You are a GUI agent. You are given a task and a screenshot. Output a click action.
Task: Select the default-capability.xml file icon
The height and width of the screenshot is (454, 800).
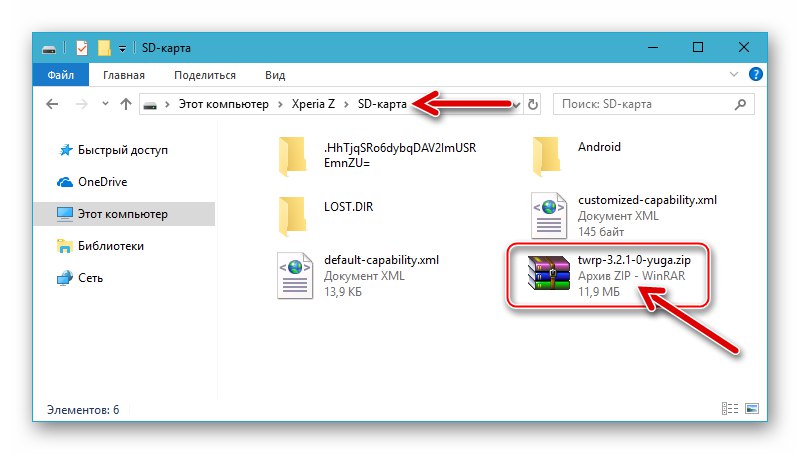pyautogui.click(x=295, y=275)
